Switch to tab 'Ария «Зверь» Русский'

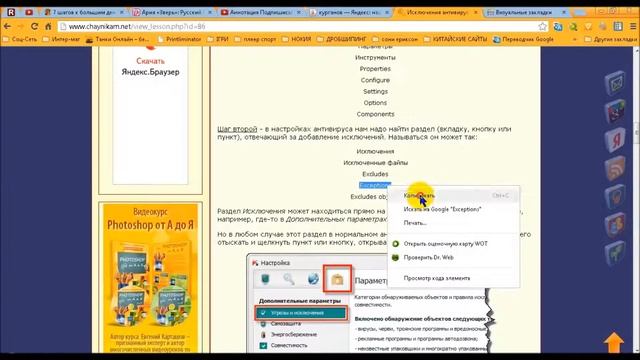[x=171, y=12]
